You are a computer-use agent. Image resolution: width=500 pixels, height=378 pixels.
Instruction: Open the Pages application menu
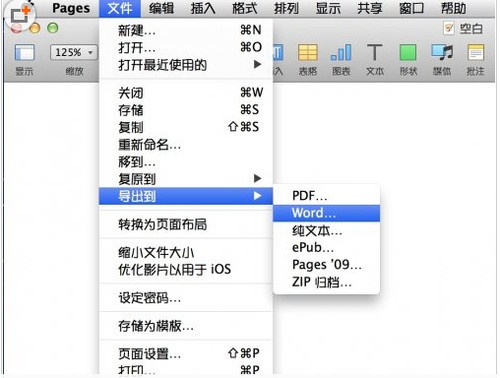coord(71,8)
